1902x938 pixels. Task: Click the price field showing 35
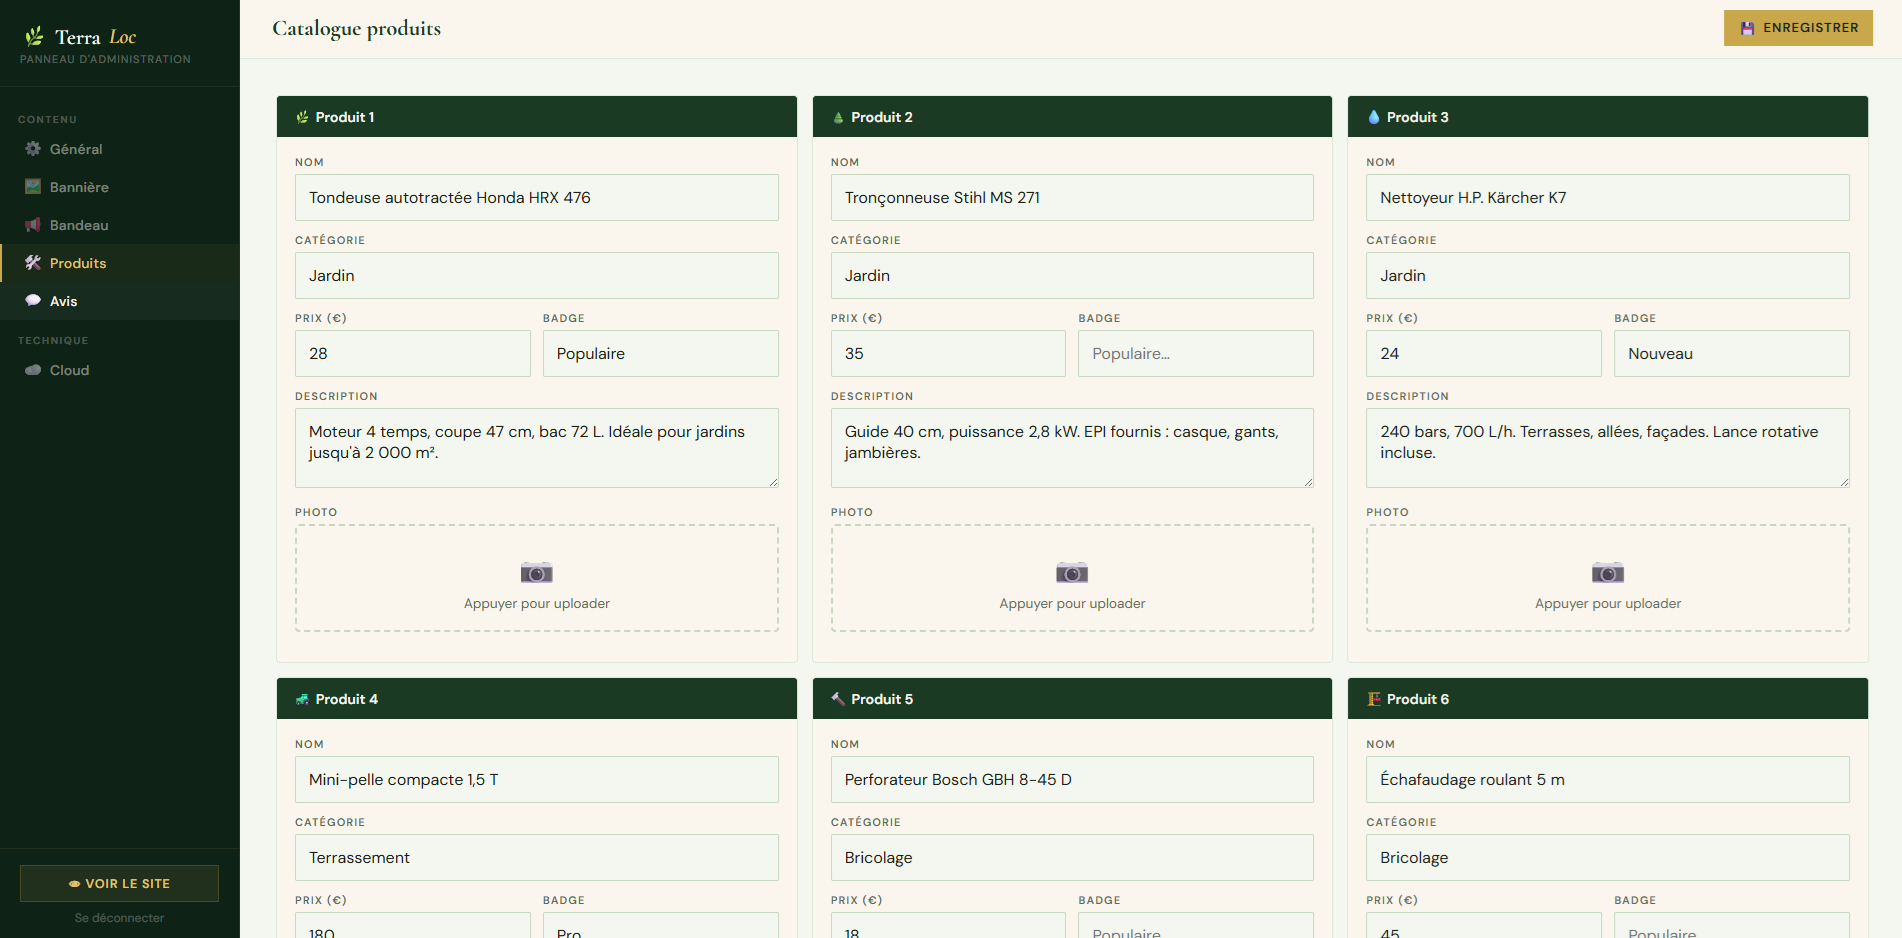[948, 354]
